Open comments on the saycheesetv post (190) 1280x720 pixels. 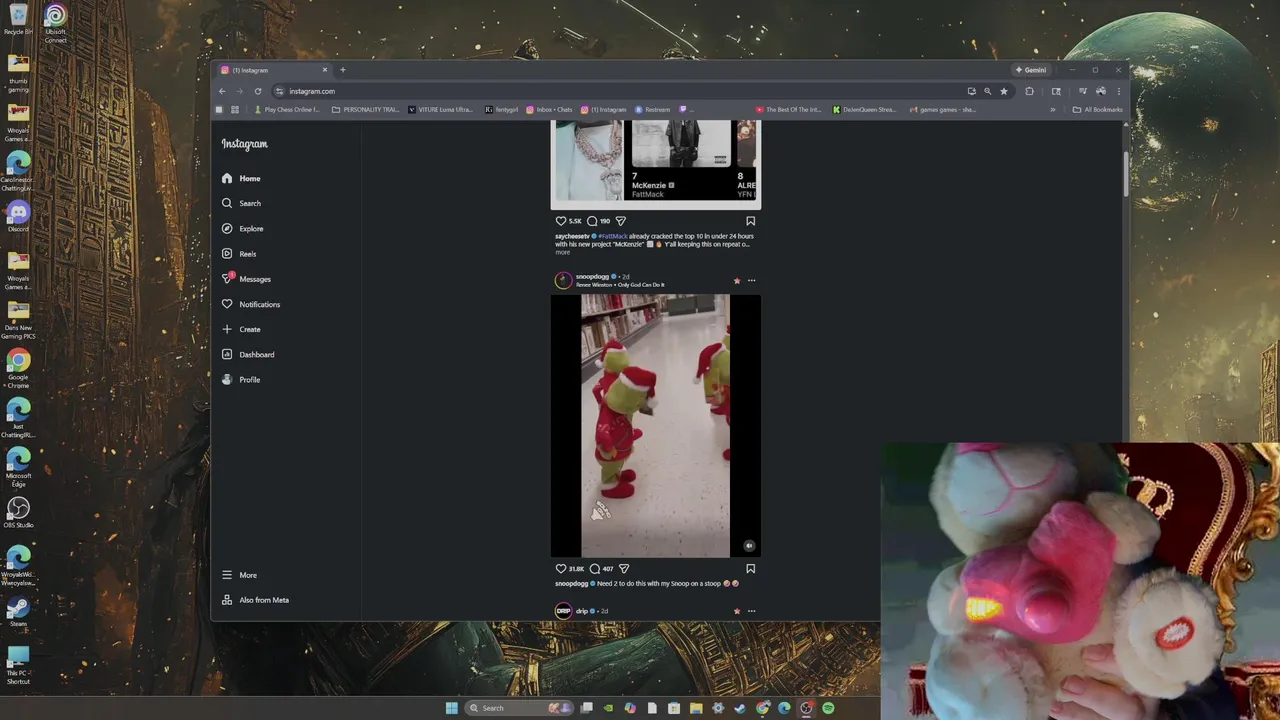click(x=592, y=221)
